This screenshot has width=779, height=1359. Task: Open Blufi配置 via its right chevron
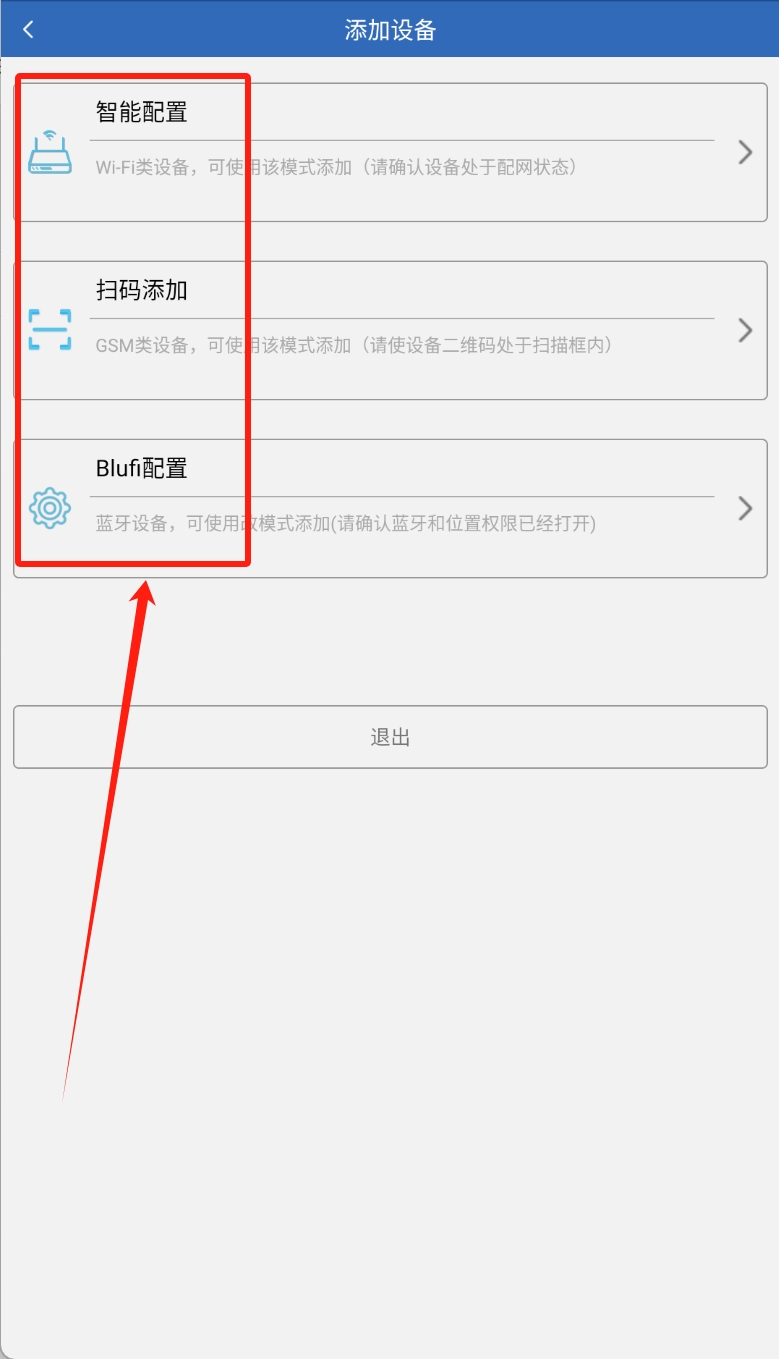(x=745, y=508)
